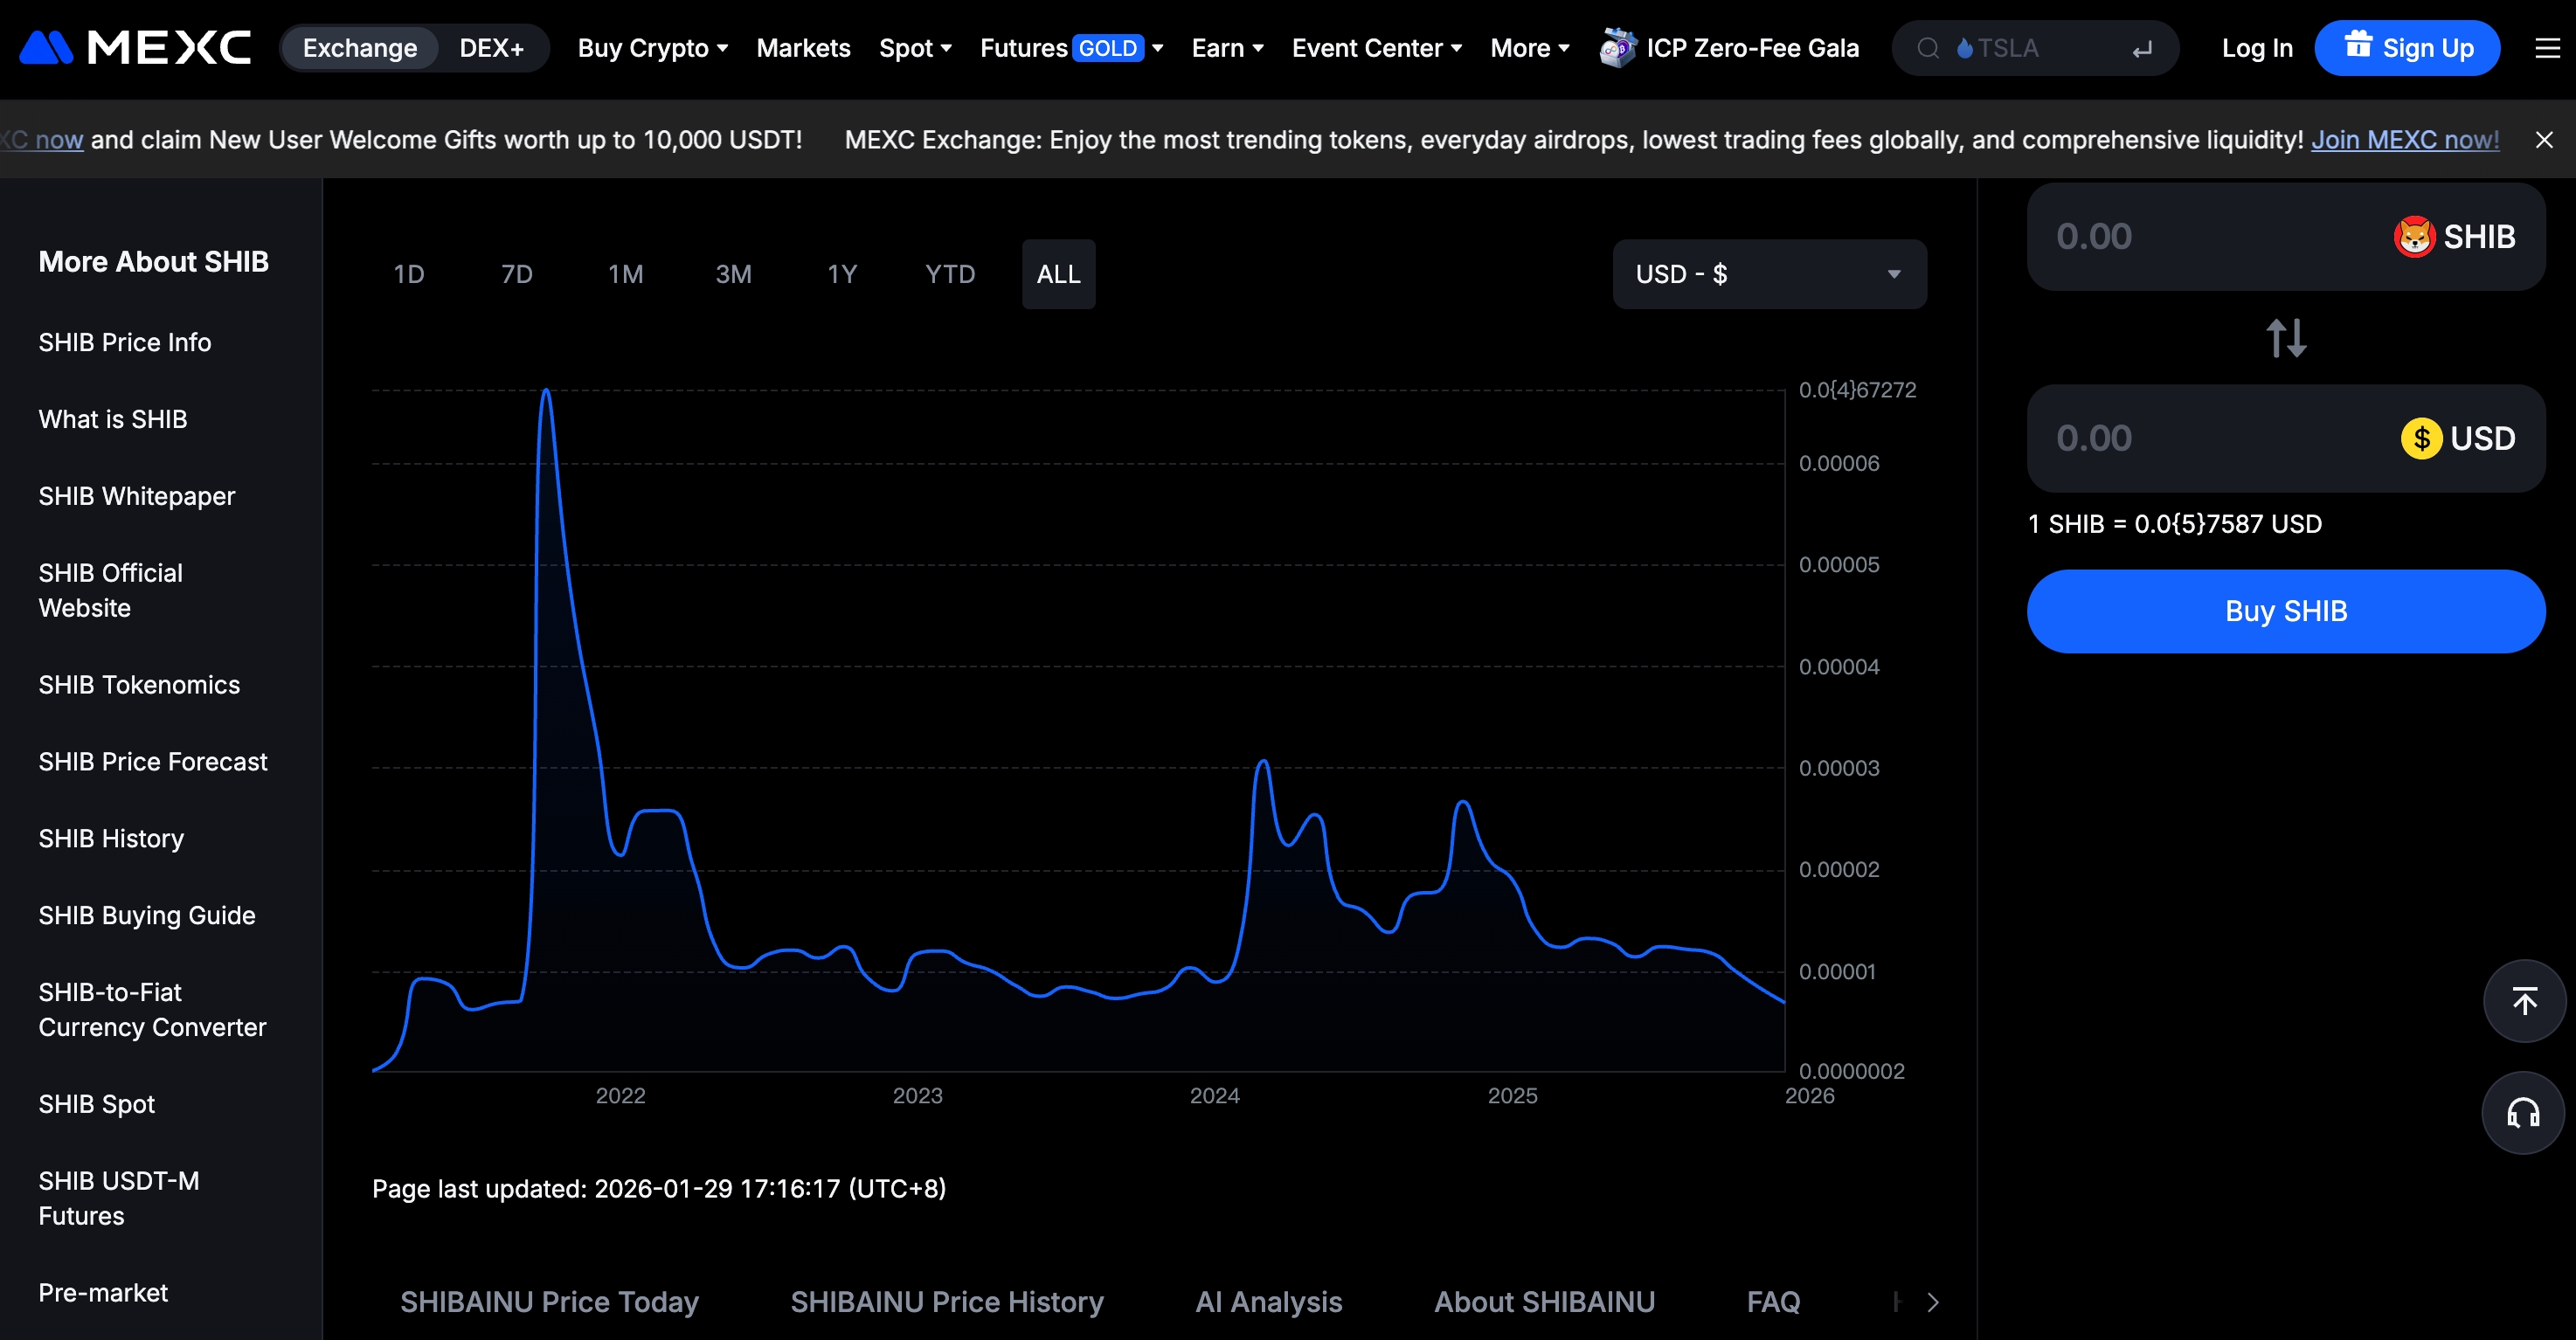This screenshot has width=2576, height=1340.
Task: Click the swap currencies arrows icon
Action: [2286, 338]
